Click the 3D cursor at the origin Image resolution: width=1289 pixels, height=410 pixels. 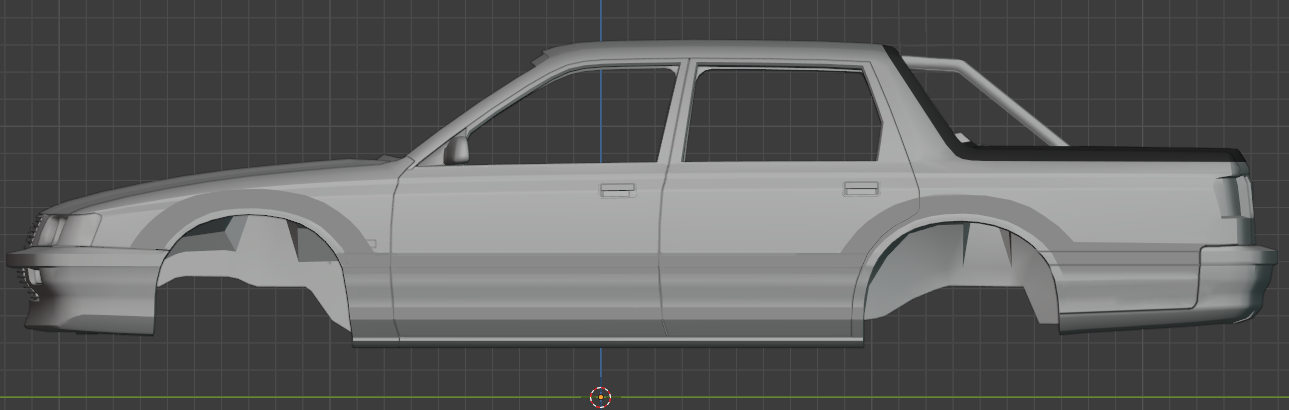[x=600, y=397]
